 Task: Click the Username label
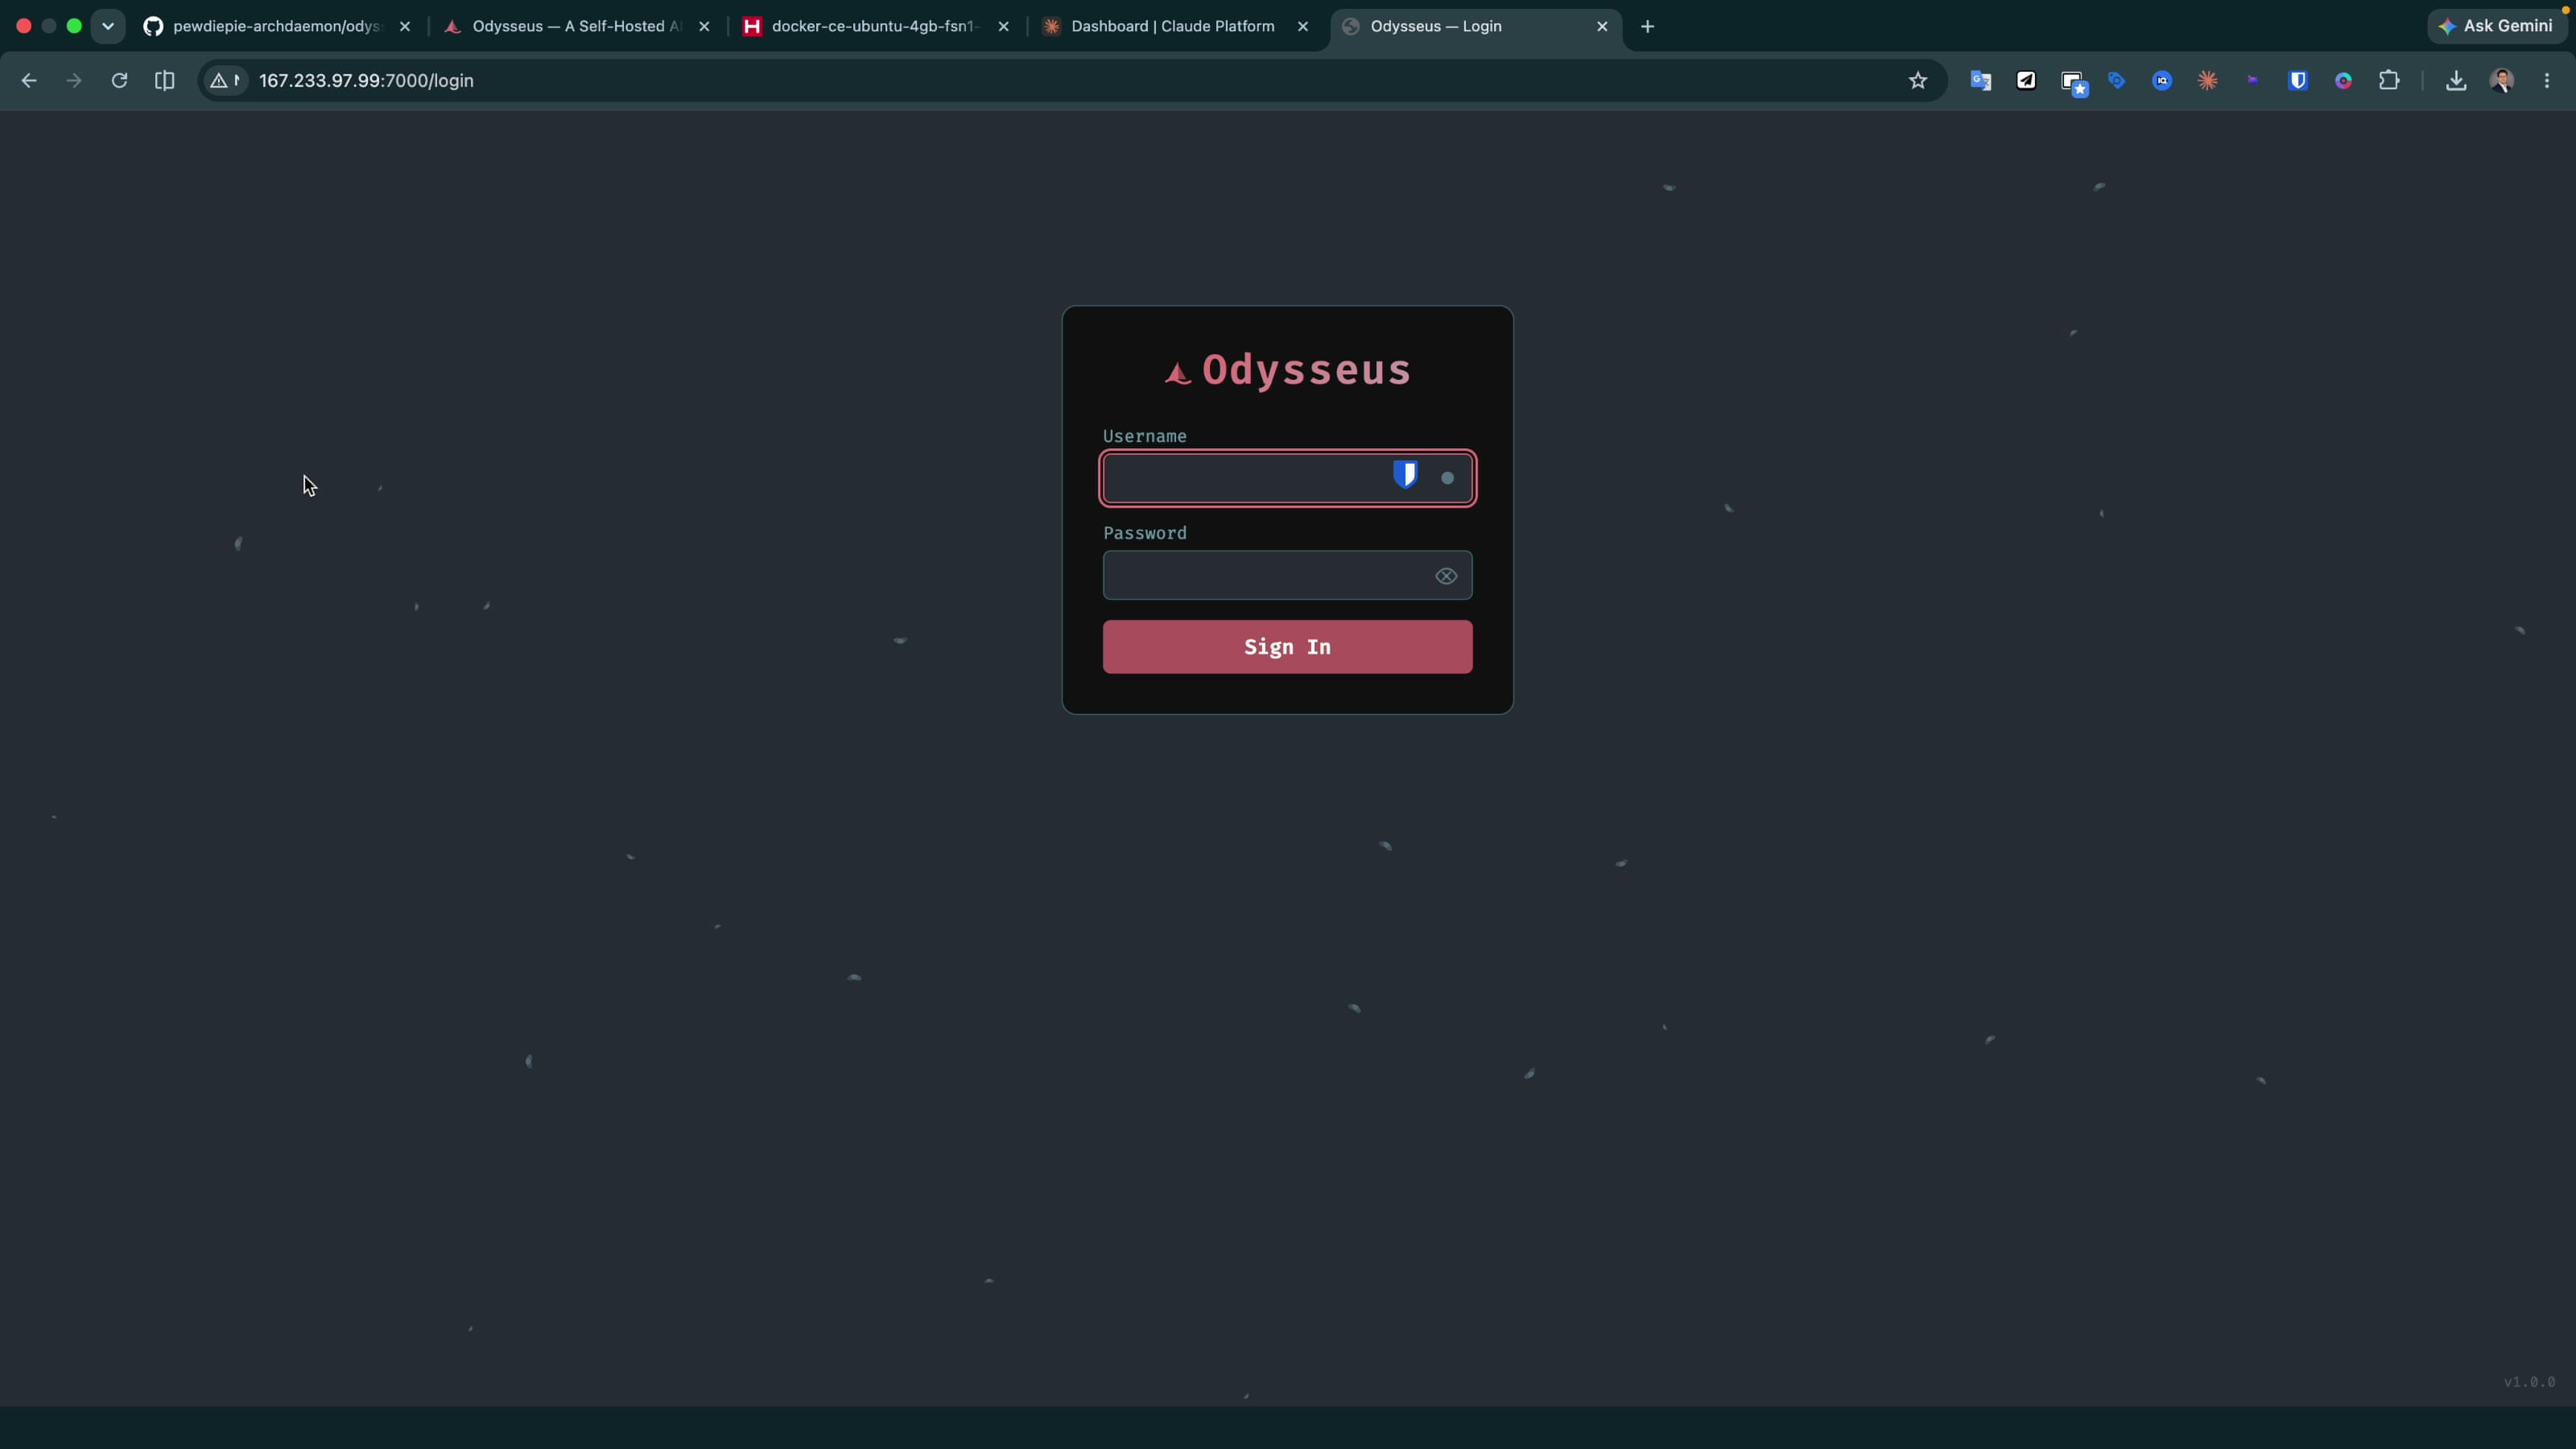pos(1144,436)
